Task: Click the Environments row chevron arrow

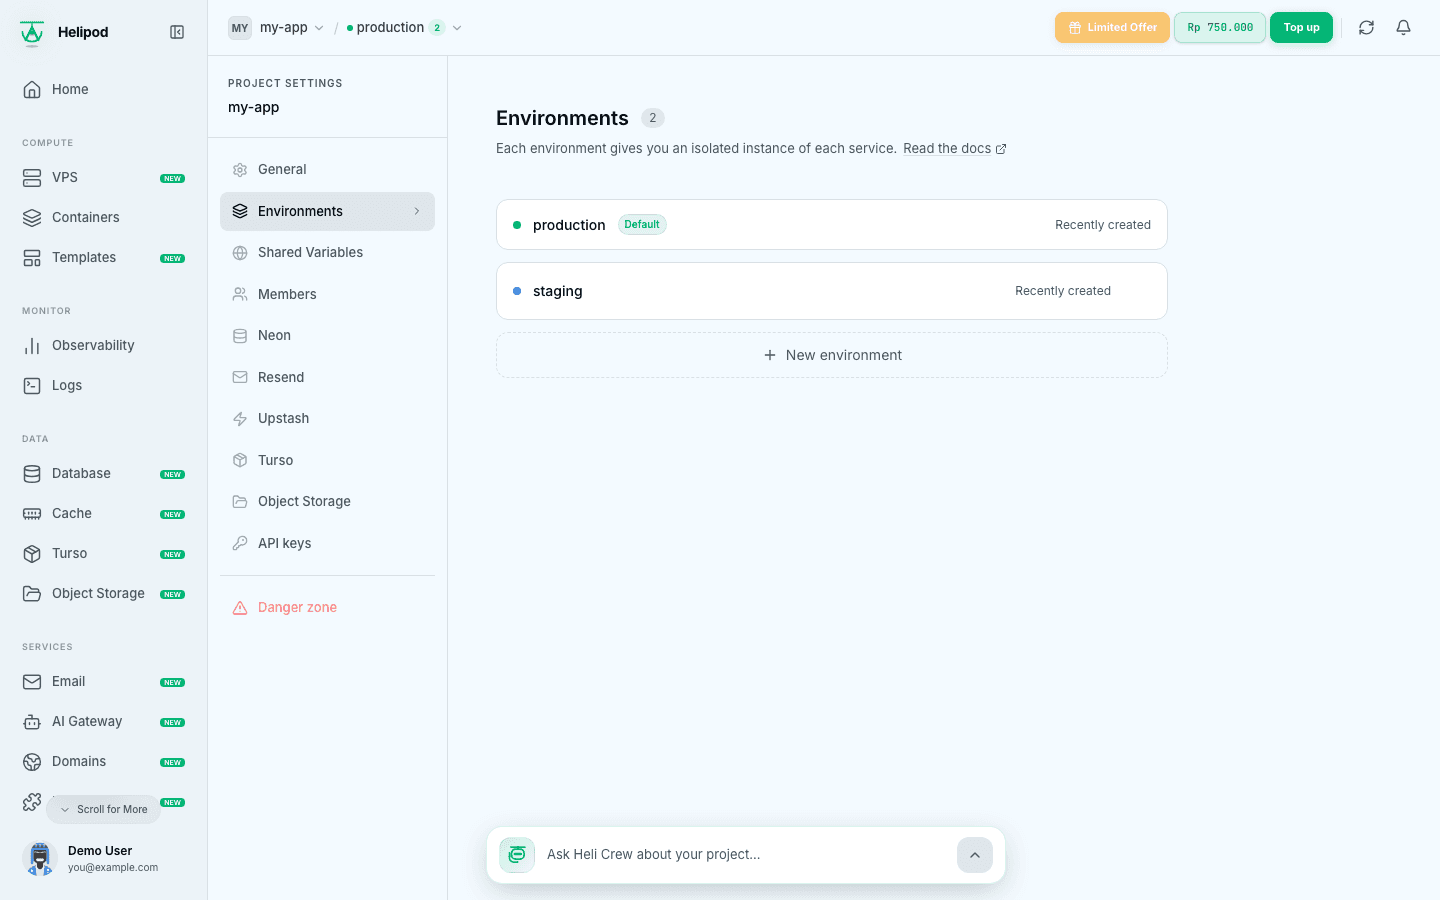Action: [417, 211]
